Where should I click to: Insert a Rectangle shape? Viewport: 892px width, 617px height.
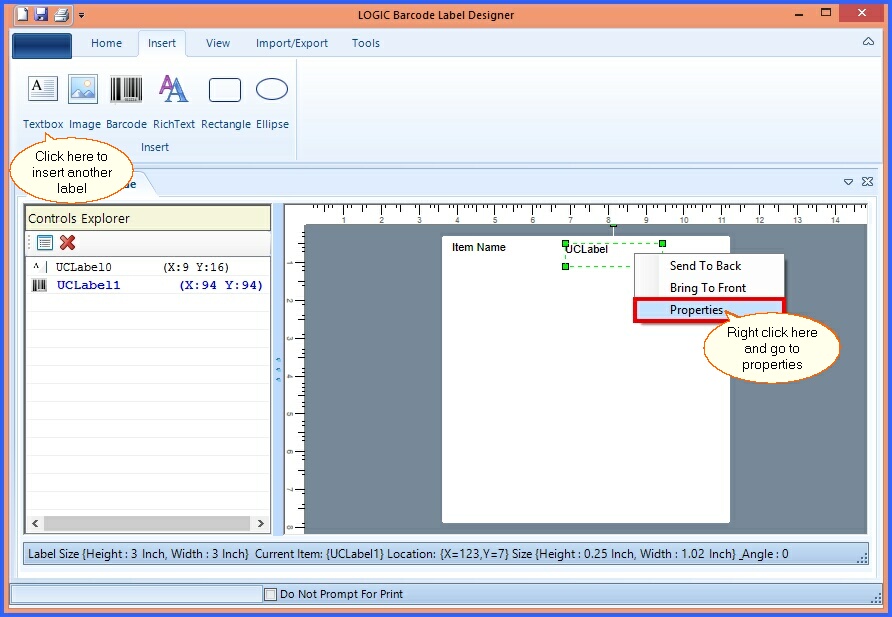225,102
